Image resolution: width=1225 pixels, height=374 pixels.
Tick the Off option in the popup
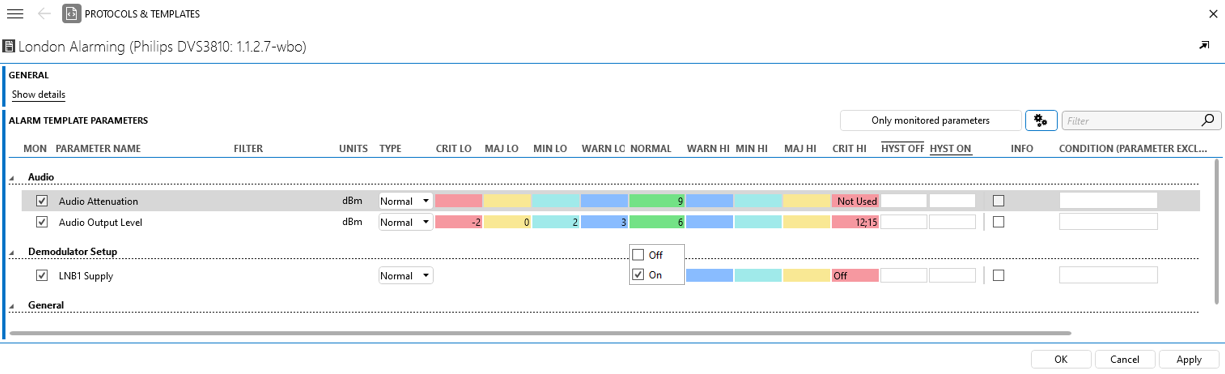639,255
